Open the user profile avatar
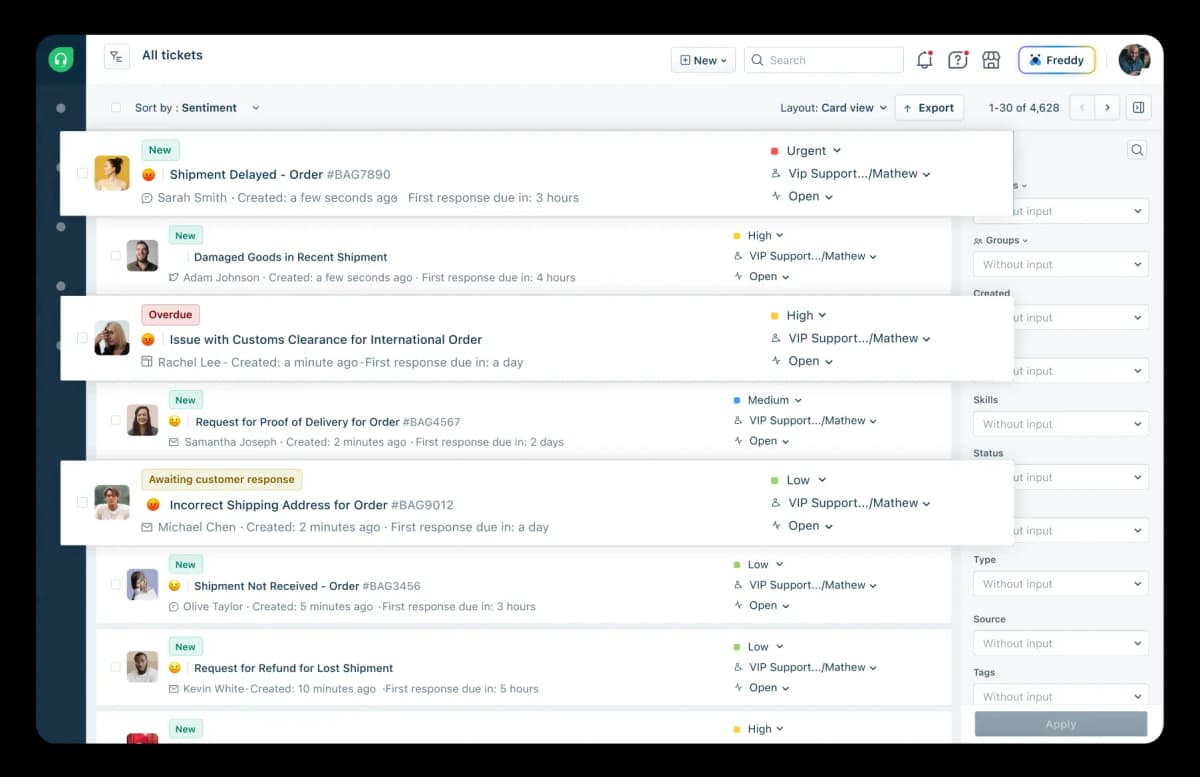The image size is (1200, 777). 1134,60
